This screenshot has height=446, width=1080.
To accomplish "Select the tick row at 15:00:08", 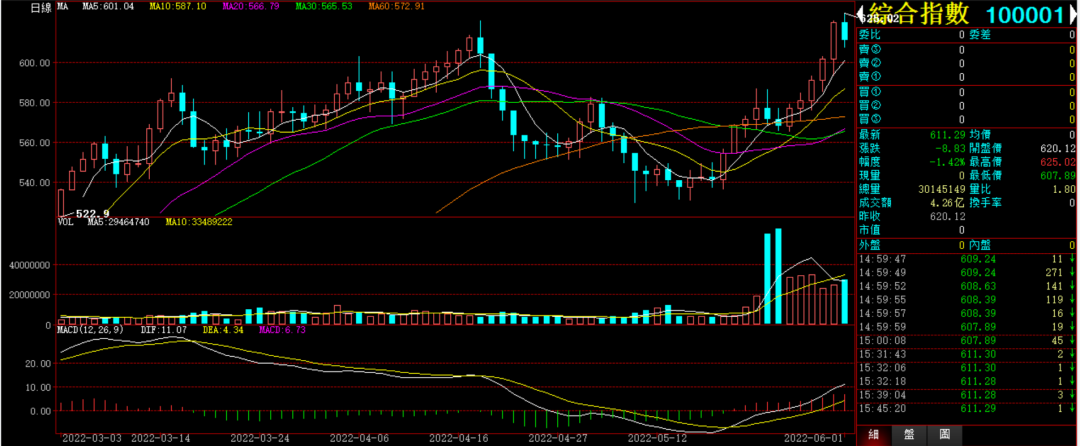I will click(x=967, y=340).
